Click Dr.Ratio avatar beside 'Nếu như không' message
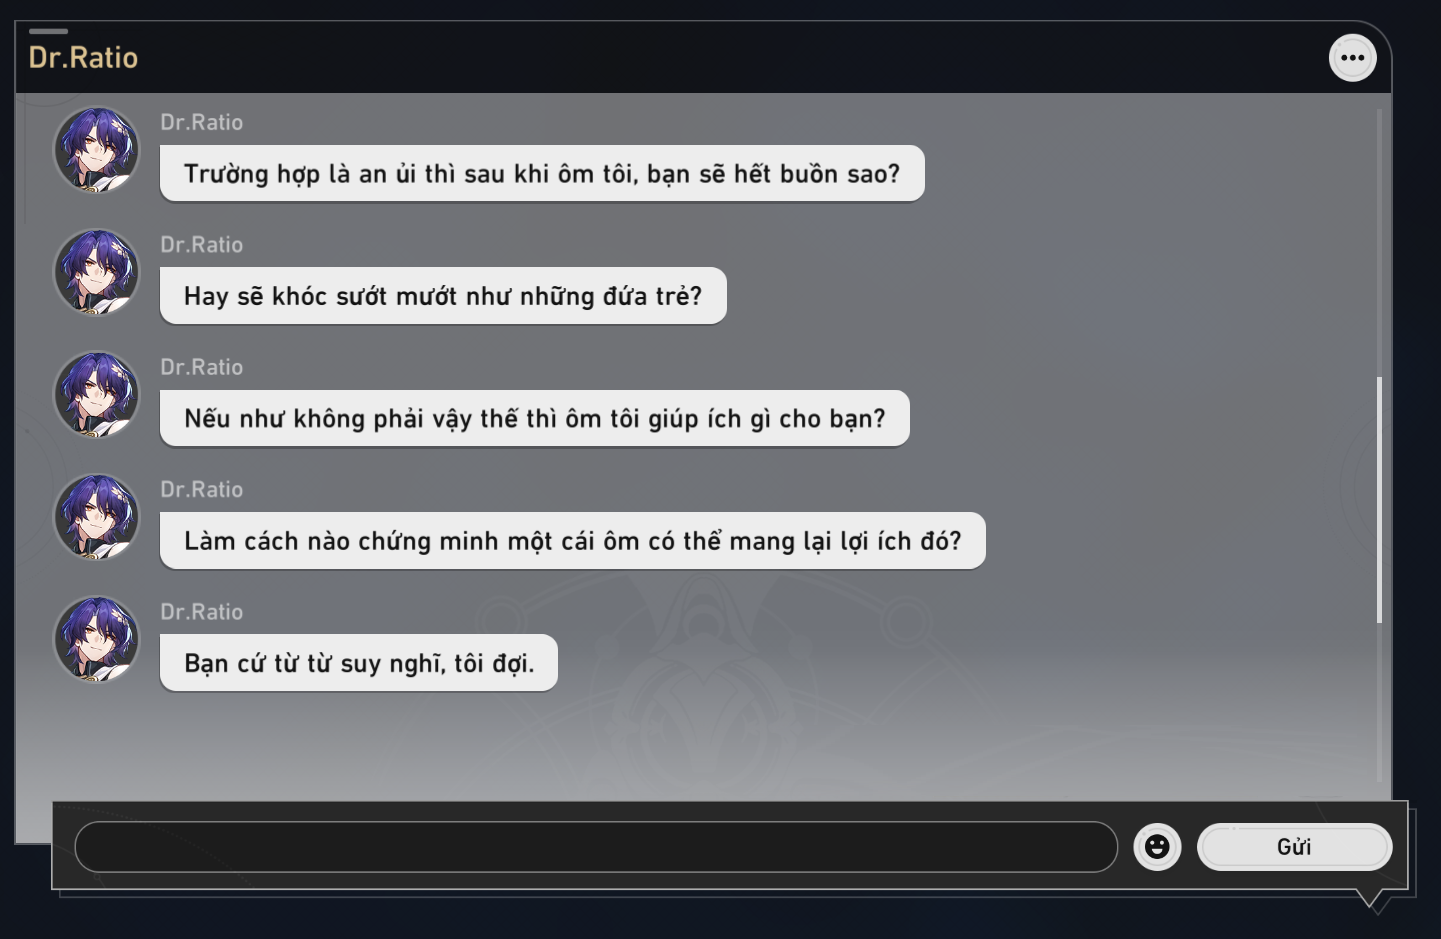The height and width of the screenshot is (939, 1441). click(96, 395)
